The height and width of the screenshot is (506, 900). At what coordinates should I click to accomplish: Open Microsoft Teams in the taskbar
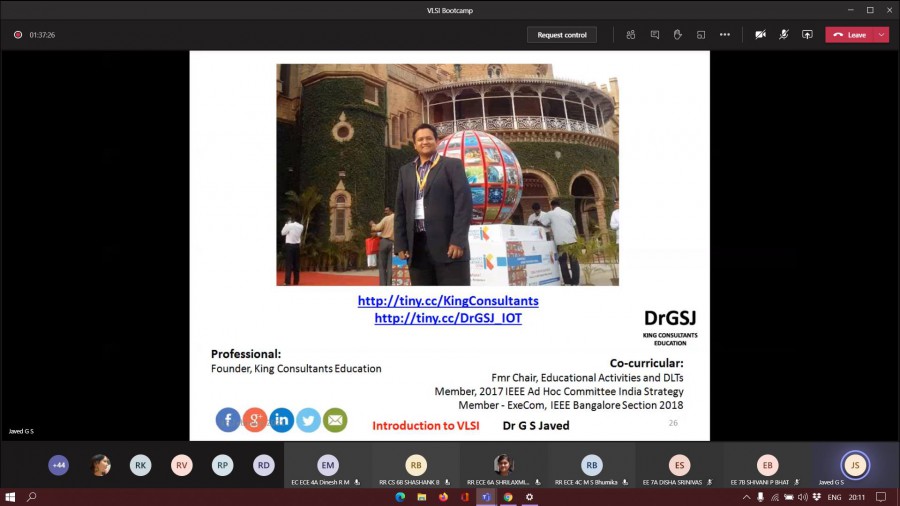tap(486, 497)
